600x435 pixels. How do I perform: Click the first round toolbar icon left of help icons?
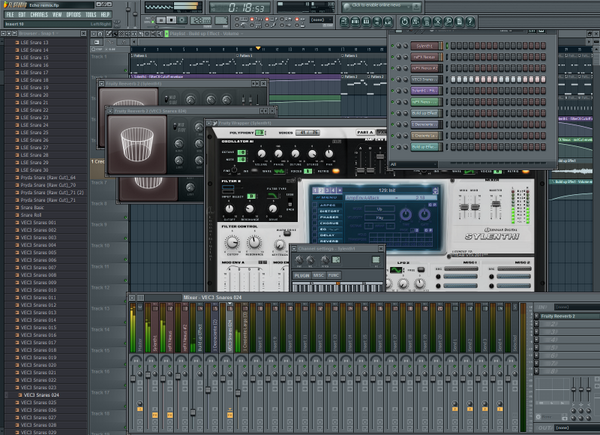click(x=404, y=22)
